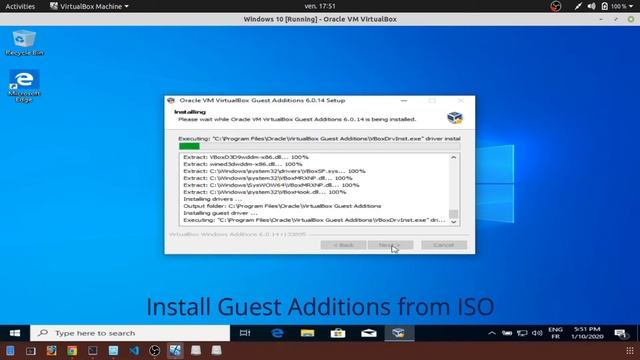This screenshot has width=640, height=360.
Task: Open the Microsoft Edge desktop shortcut
Action: point(24,86)
